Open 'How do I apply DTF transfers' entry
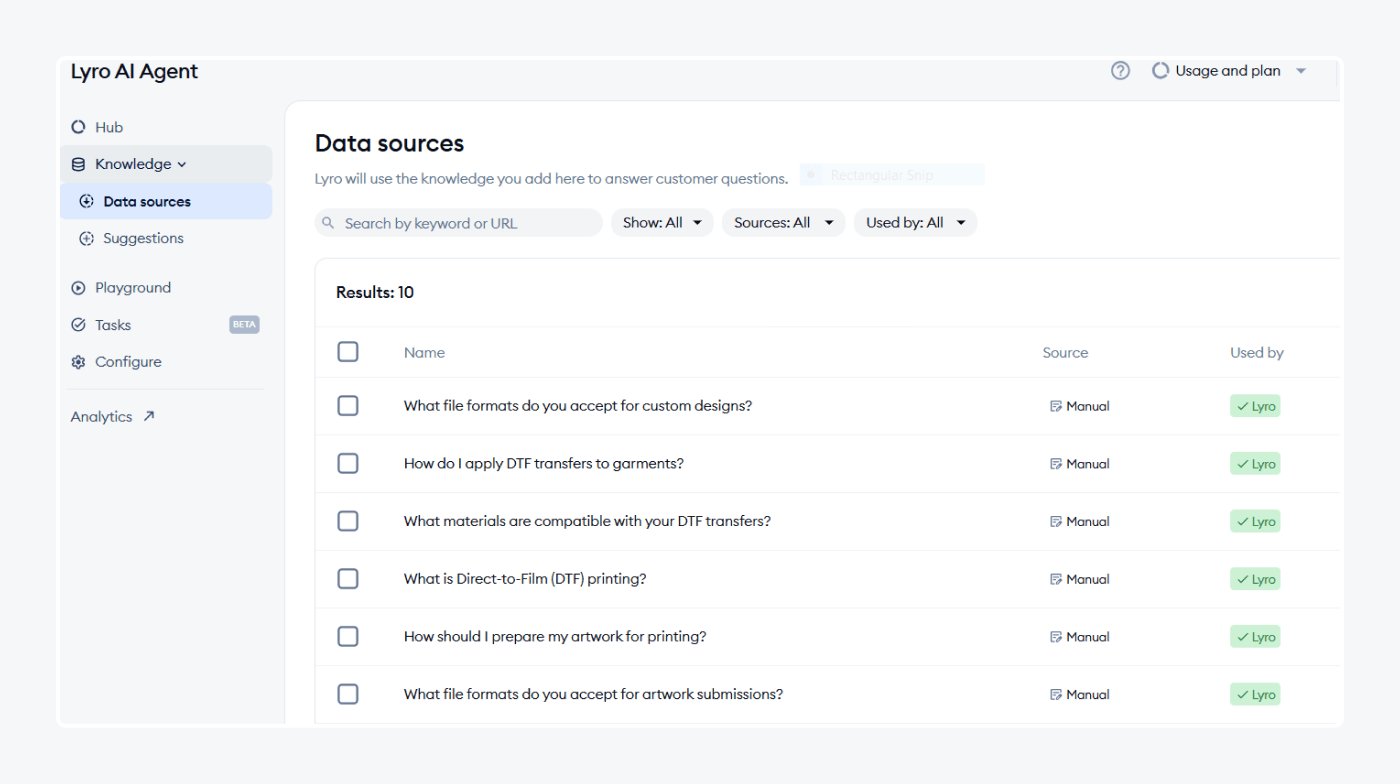This screenshot has height=784, width=1400. coord(543,463)
